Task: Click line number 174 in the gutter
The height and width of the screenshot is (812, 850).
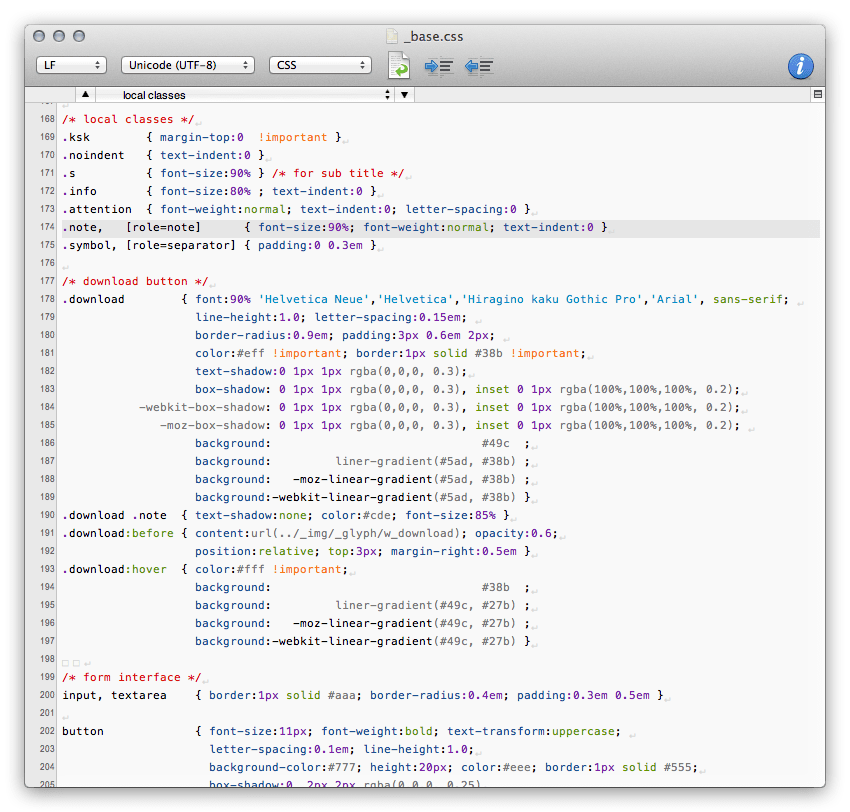Action: 47,228
